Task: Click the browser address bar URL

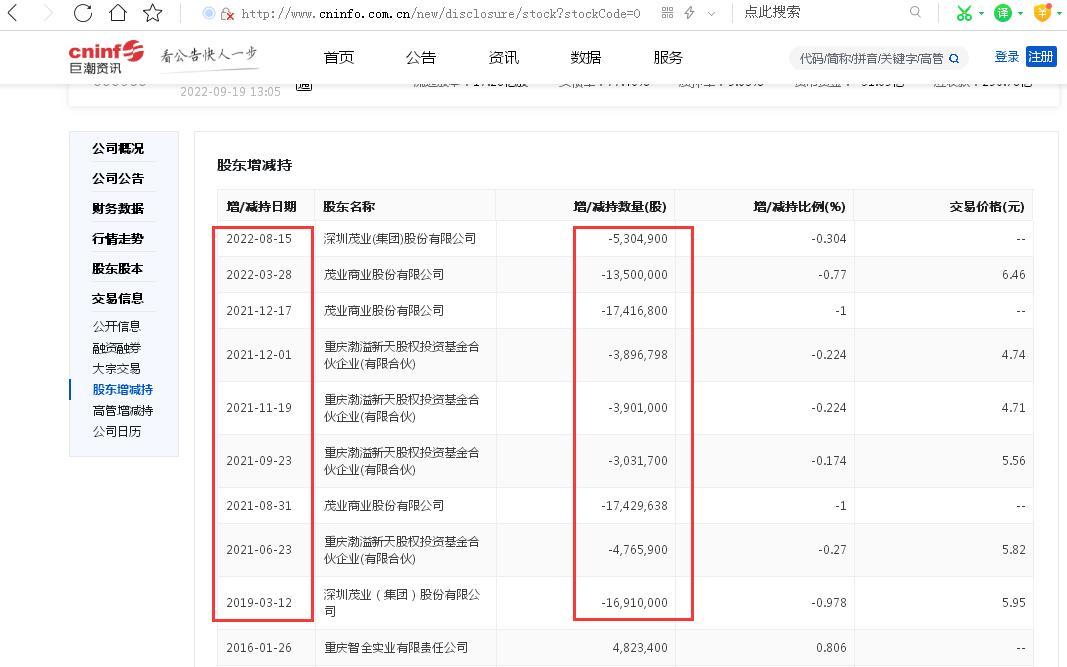Action: pyautogui.click(x=440, y=14)
